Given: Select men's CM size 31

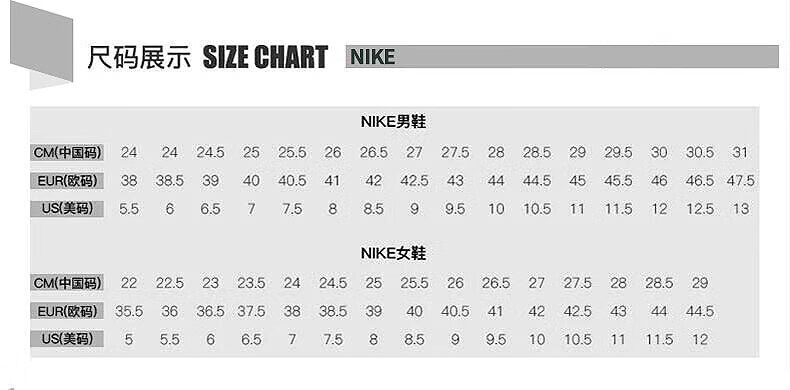Looking at the screenshot, I should (740, 152).
